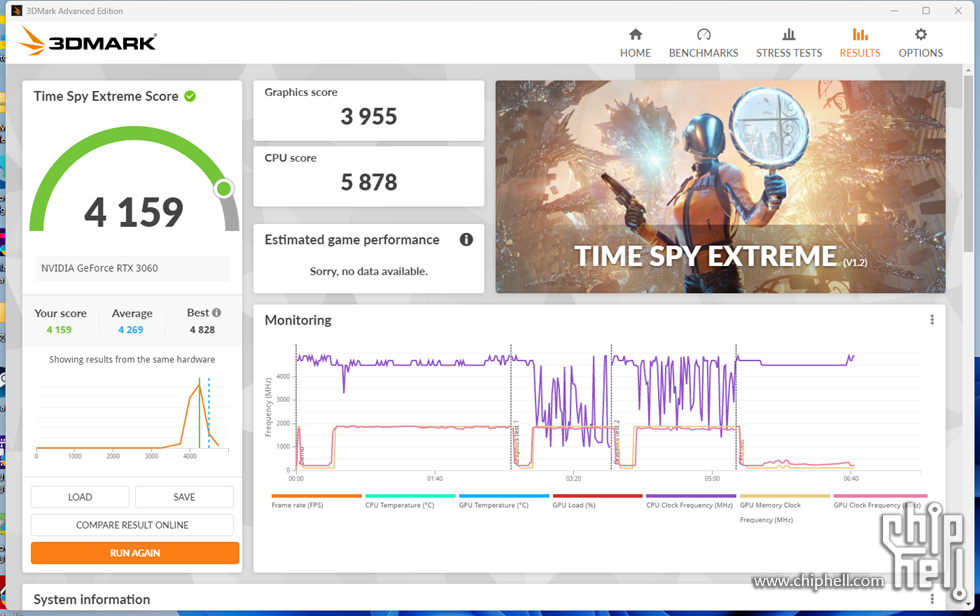Viewport: 980px width, 616px height.
Task: Click the Time Spy Extreme banner image
Action: [x=720, y=186]
